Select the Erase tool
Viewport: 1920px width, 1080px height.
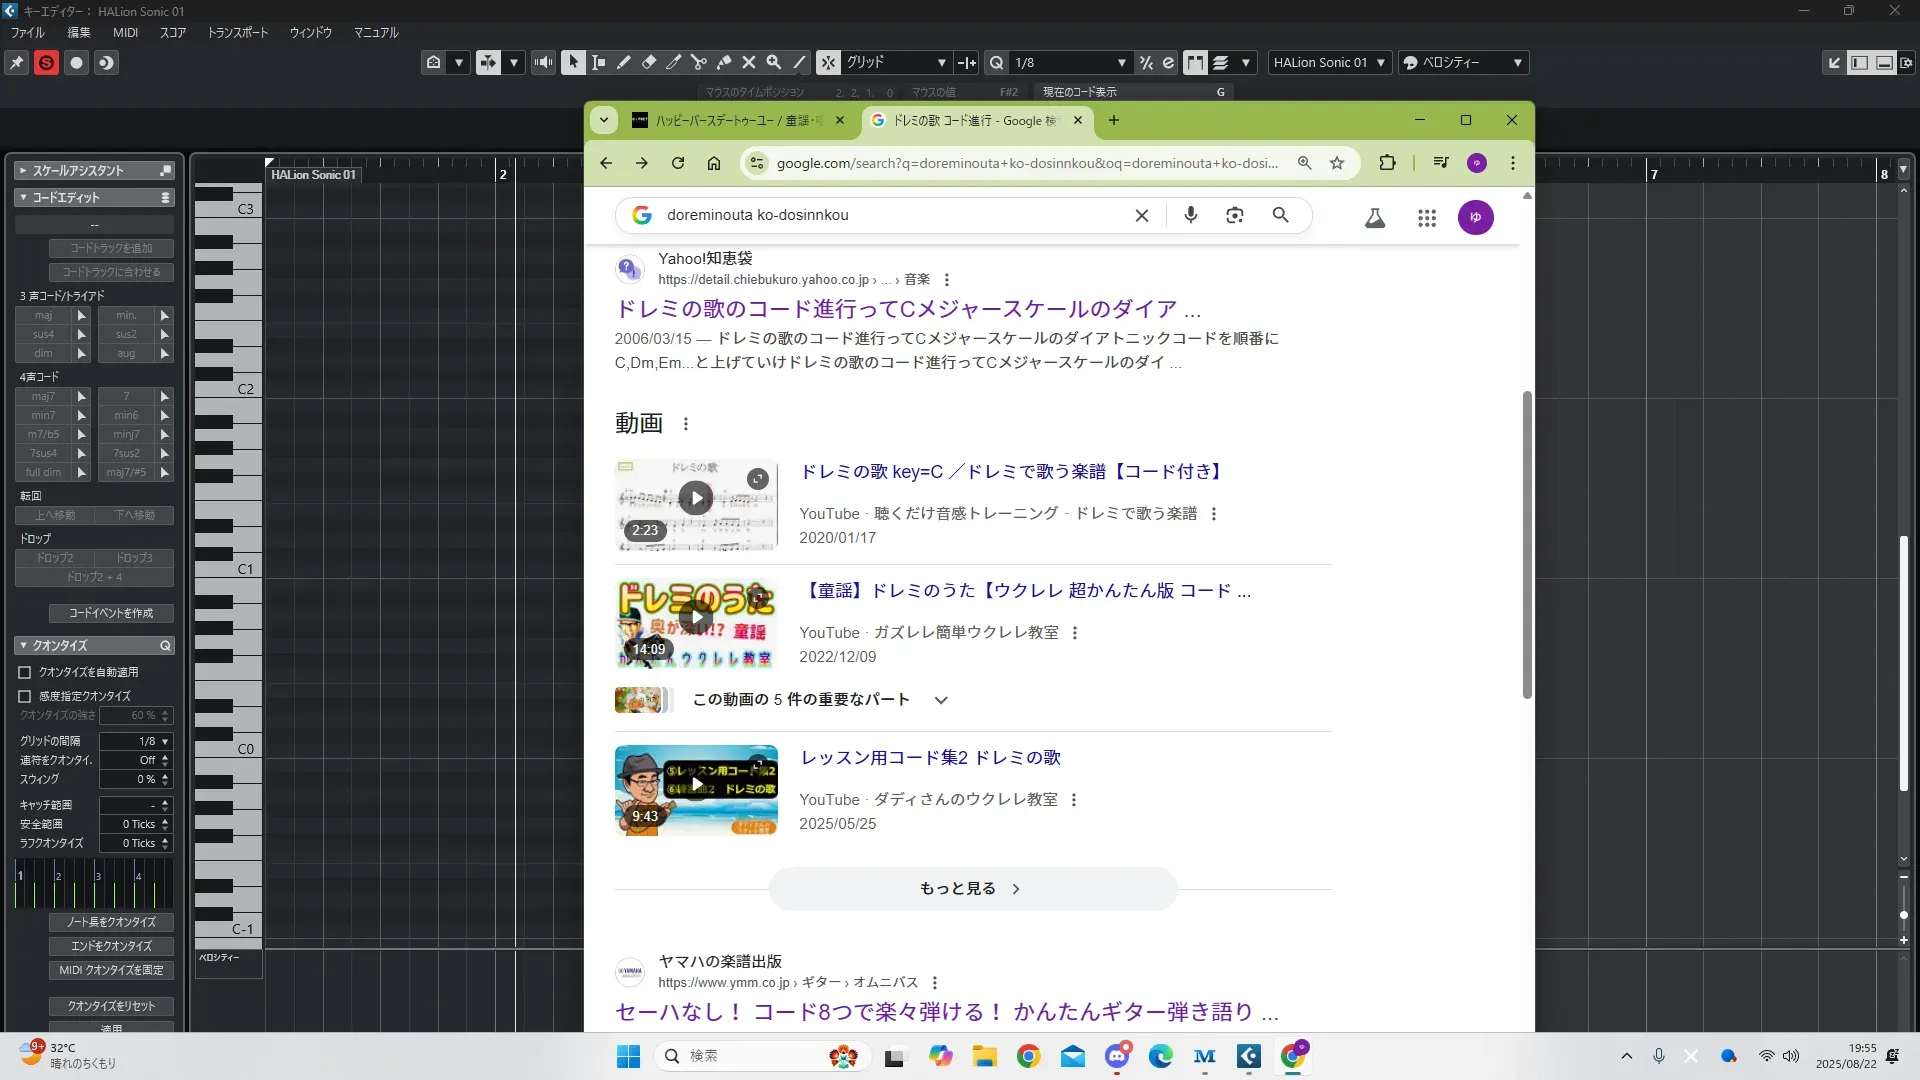click(x=649, y=63)
